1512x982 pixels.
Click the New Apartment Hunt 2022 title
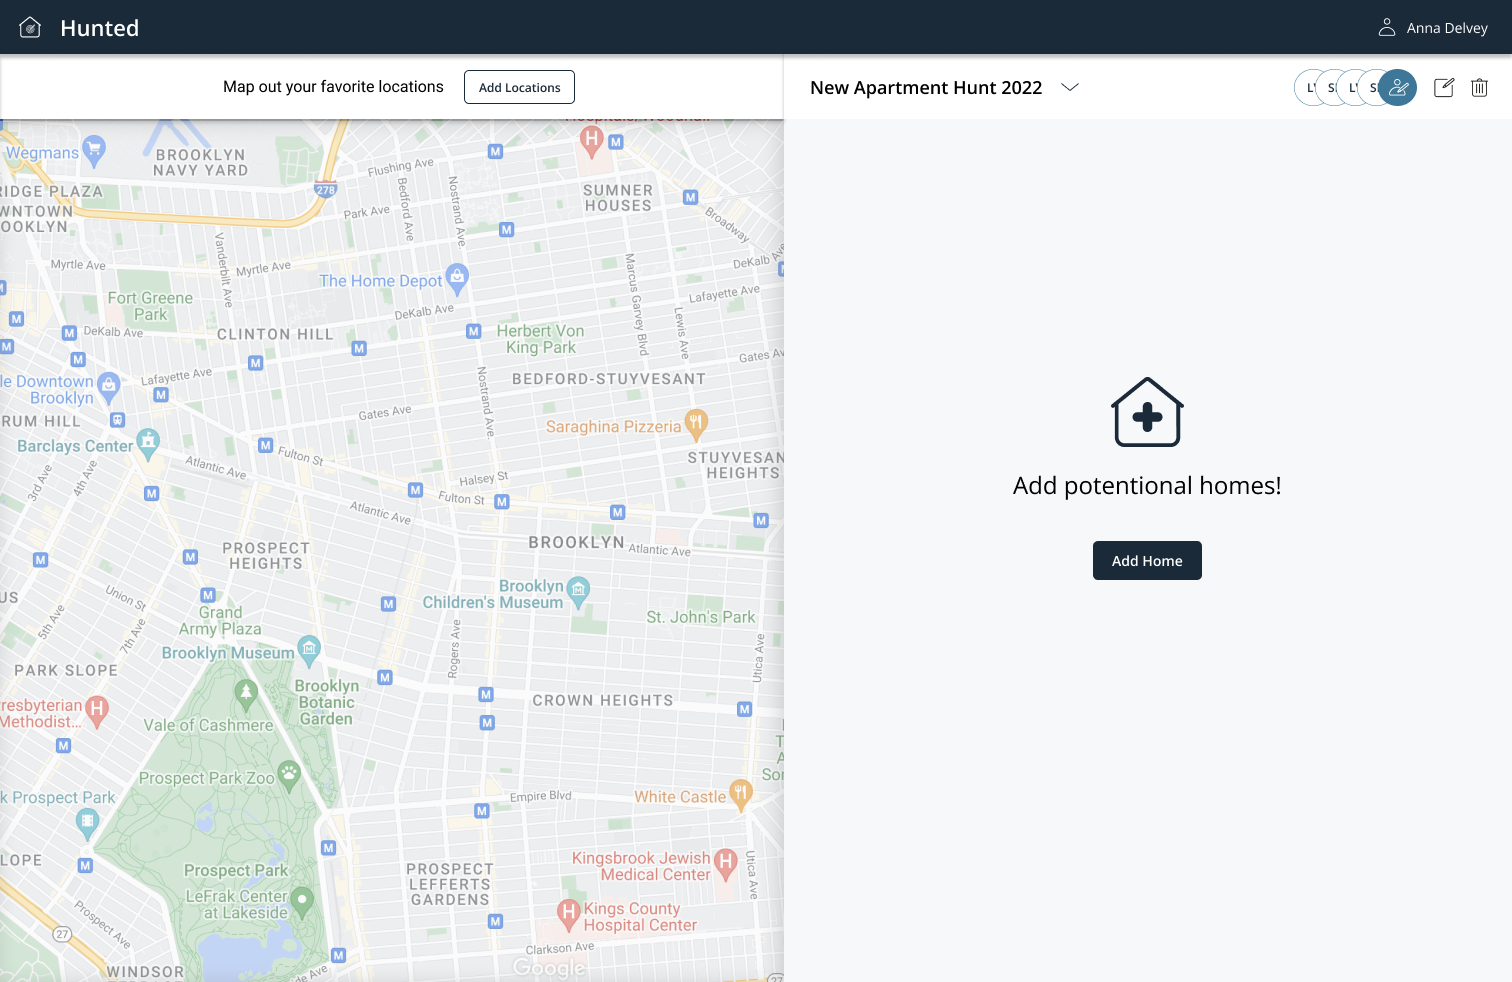[926, 88]
